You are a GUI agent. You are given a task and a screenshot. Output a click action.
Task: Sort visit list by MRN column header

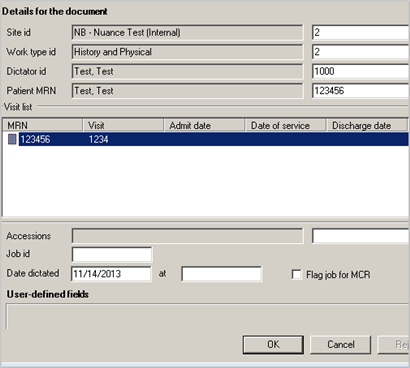(42, 125)
